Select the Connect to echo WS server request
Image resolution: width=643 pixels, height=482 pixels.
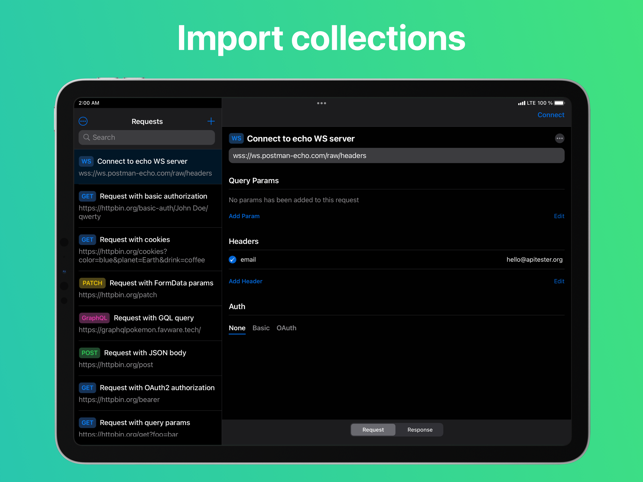click(148, 167)
